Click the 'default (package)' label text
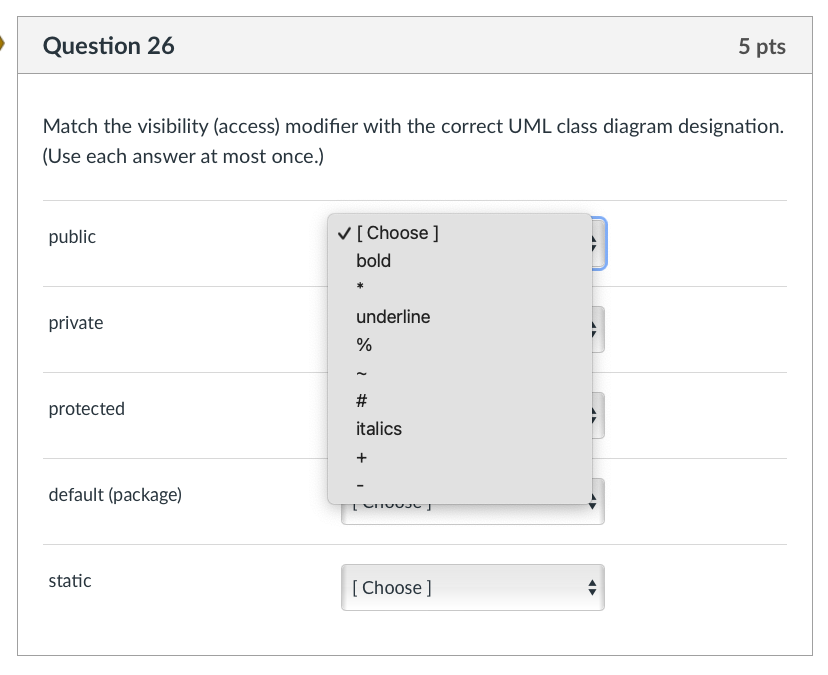This screenshot has width=828, height=675. point(115,495)
